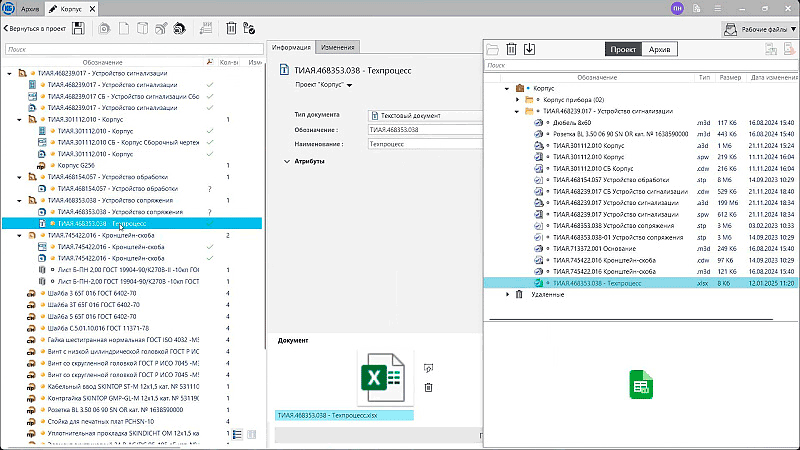
Task: Click download arrow icon in working files
Action: (529, 49)
